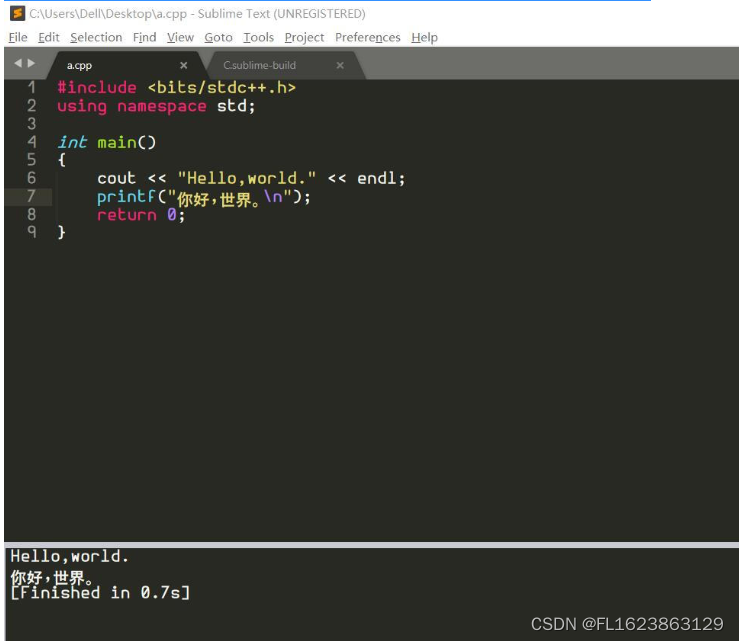Open the Find menu

144,37
